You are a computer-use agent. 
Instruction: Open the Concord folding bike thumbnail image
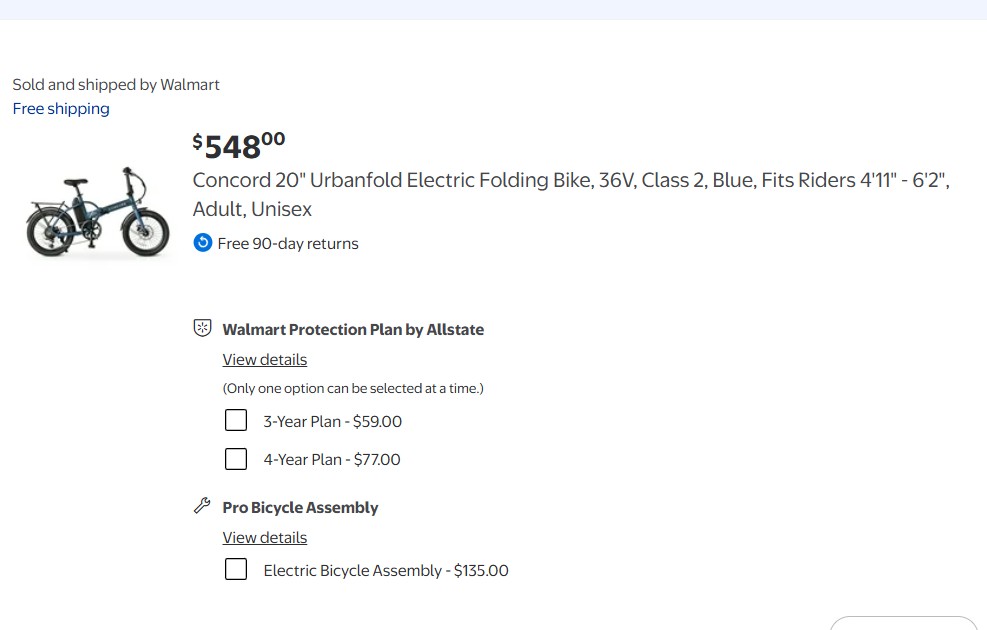(98, 212)
